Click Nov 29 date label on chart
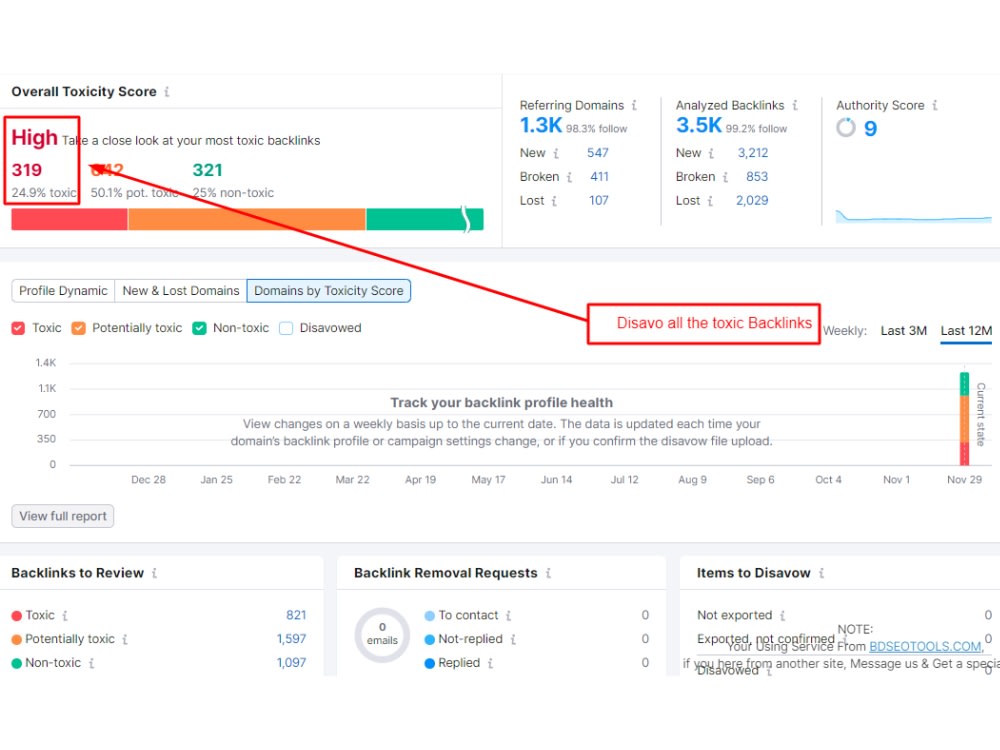 coord(964,480)
